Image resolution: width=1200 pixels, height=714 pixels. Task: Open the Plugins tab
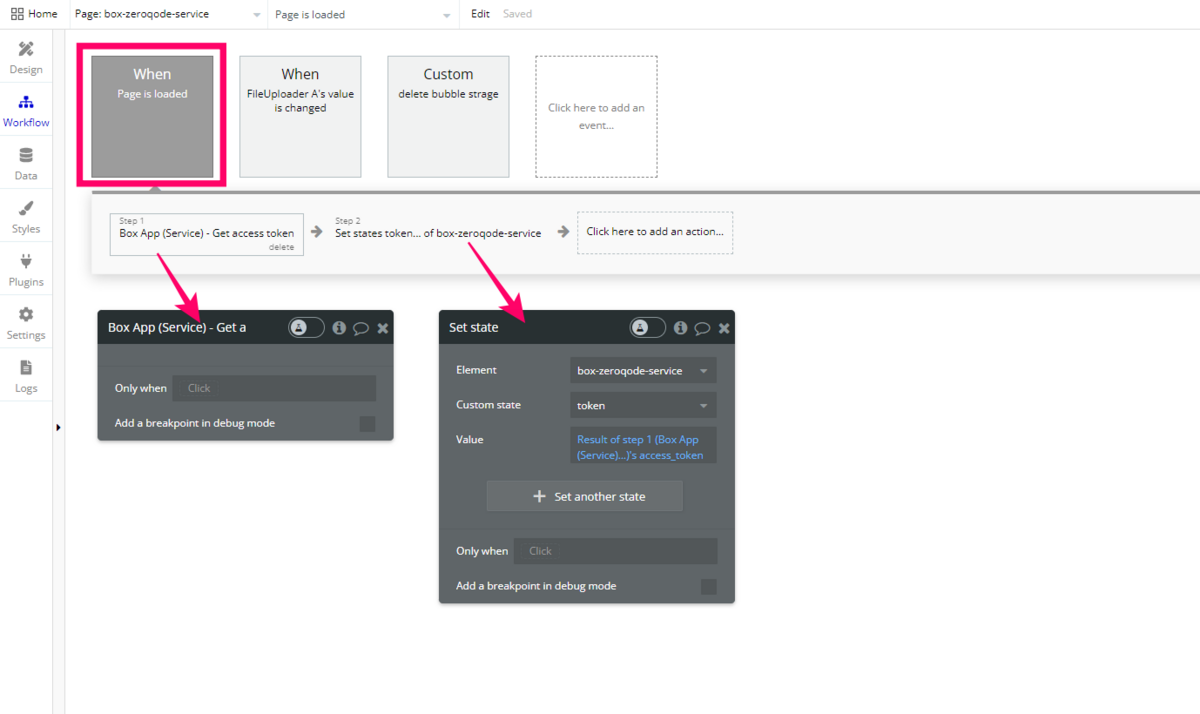[26, 270]
